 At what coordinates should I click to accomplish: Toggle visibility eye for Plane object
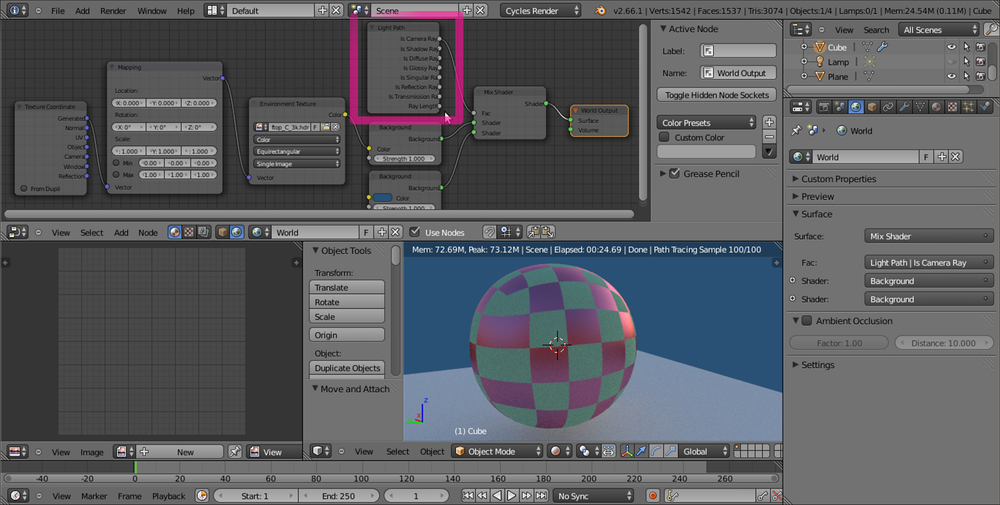click(951, 76)
